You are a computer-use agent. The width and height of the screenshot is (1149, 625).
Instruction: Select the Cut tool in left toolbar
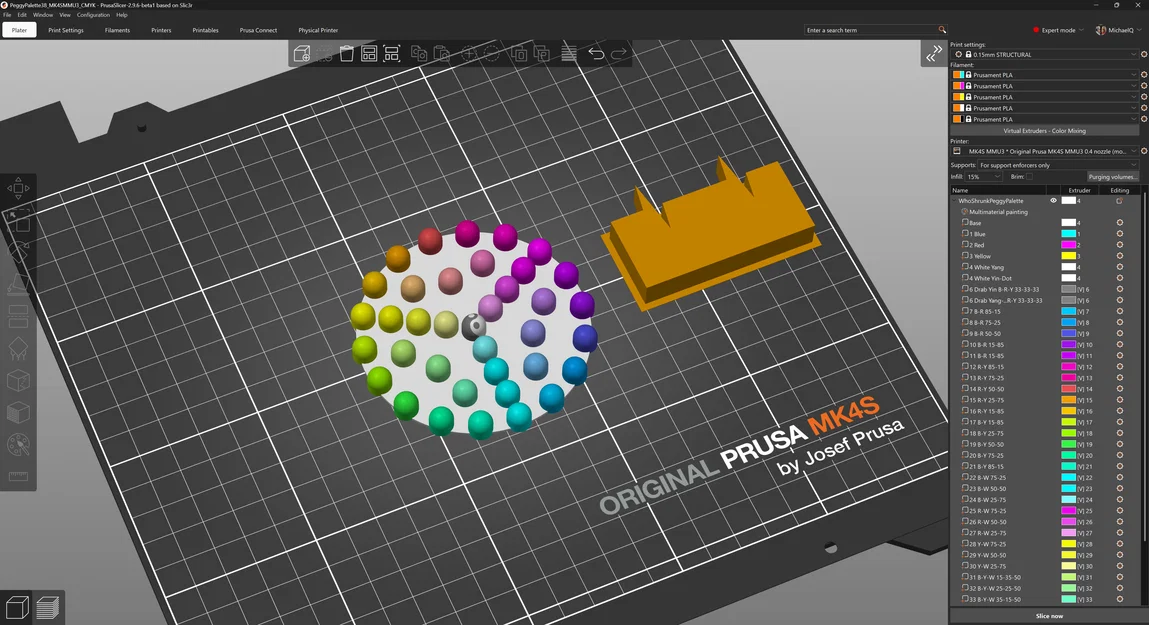18,317
